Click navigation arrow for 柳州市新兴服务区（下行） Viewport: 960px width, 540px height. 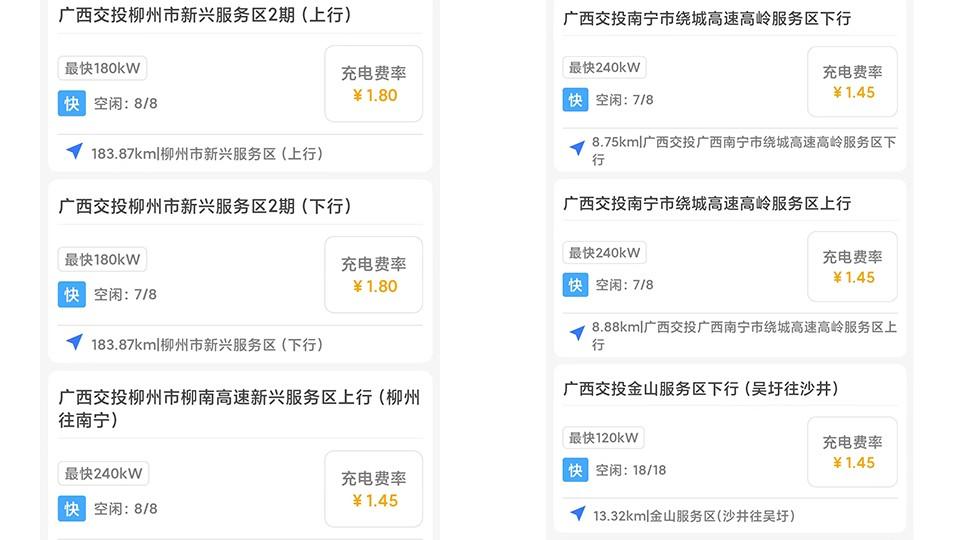[74, 343]
